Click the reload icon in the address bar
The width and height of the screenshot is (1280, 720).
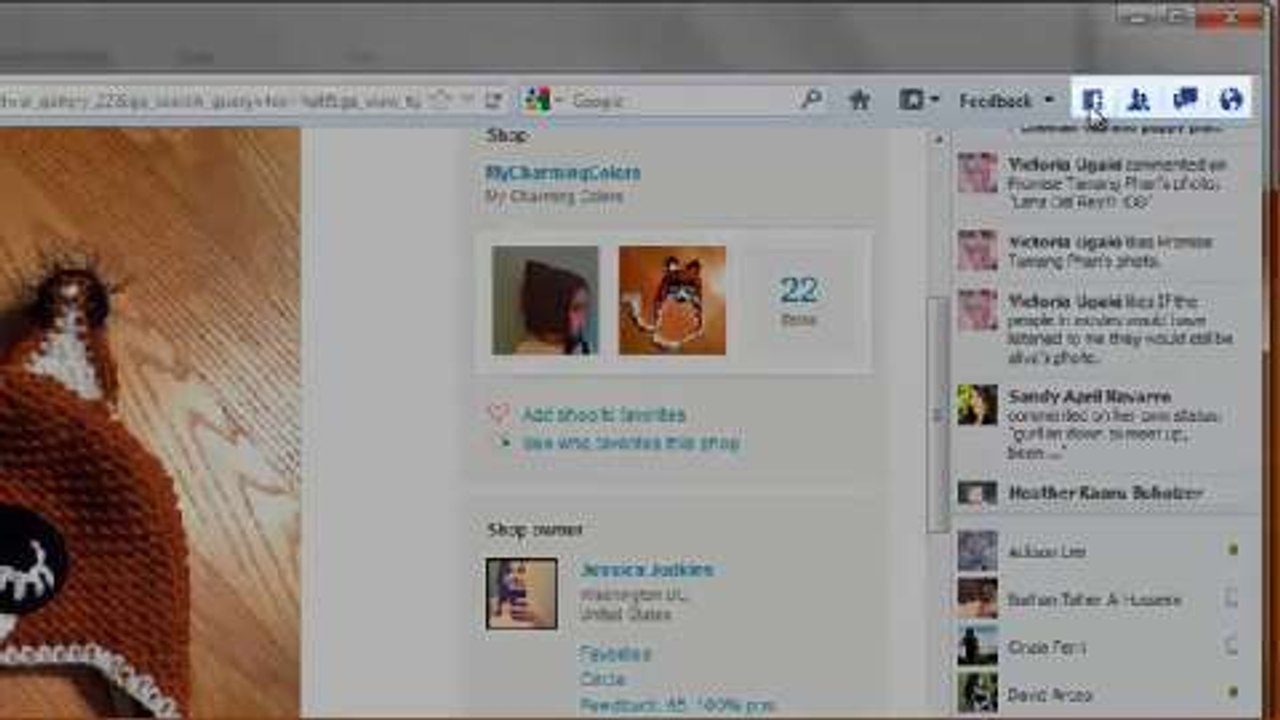click(x=493, y=100)
